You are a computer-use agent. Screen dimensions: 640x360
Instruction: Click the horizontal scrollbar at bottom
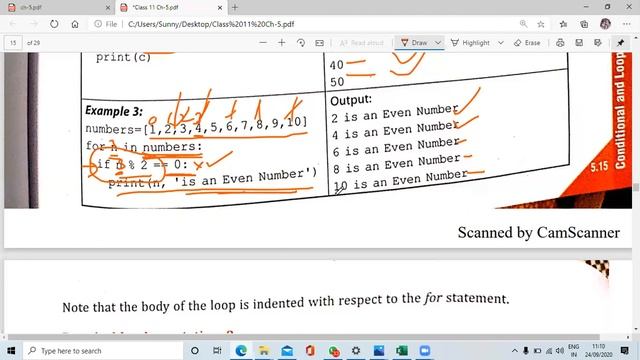304,337
